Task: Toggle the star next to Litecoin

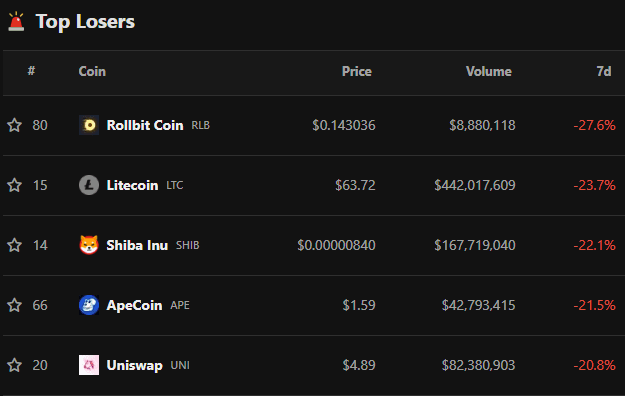Action: [14, 185]
